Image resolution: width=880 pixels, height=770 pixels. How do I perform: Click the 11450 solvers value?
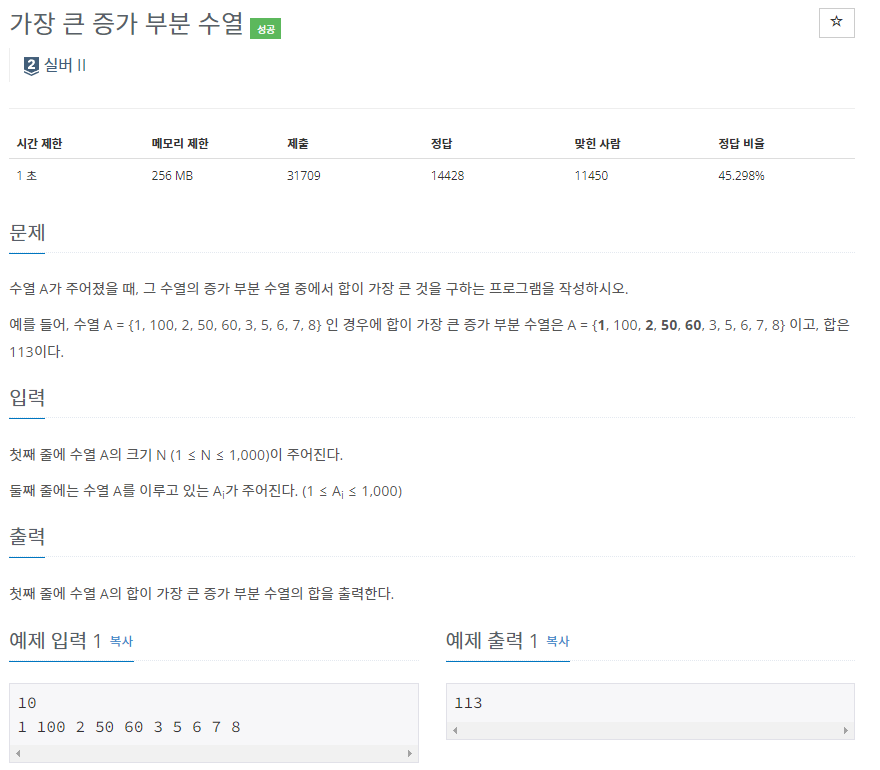tap(591, 176)
